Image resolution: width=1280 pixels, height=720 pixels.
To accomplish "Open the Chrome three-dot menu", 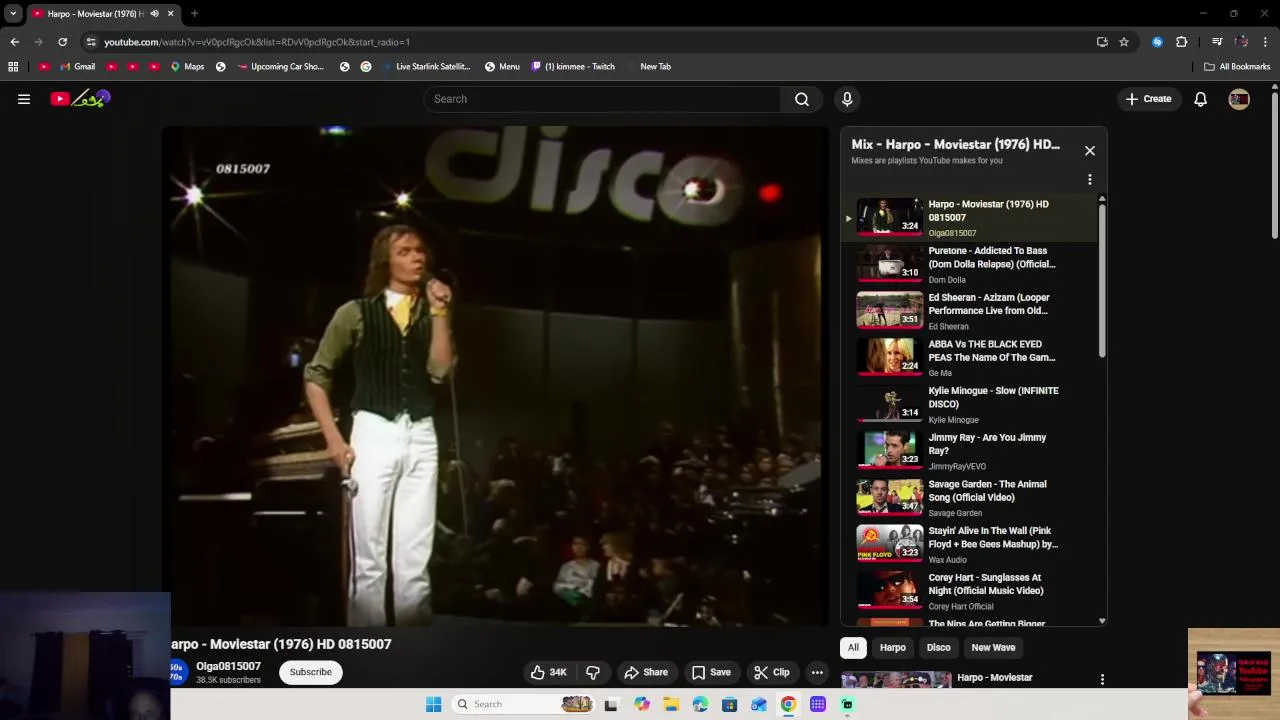I will (x=1265, y=42).
